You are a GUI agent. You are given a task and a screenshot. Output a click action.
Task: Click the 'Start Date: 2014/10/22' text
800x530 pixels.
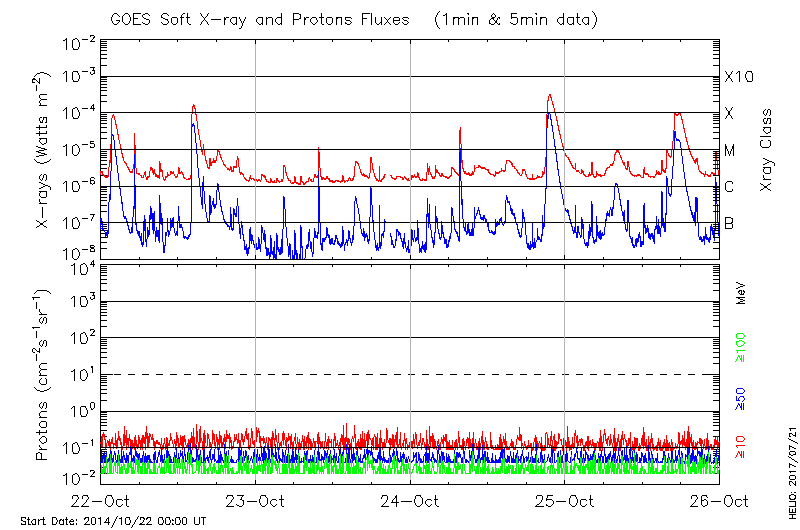pyautogui.click(x=113, y=522)
